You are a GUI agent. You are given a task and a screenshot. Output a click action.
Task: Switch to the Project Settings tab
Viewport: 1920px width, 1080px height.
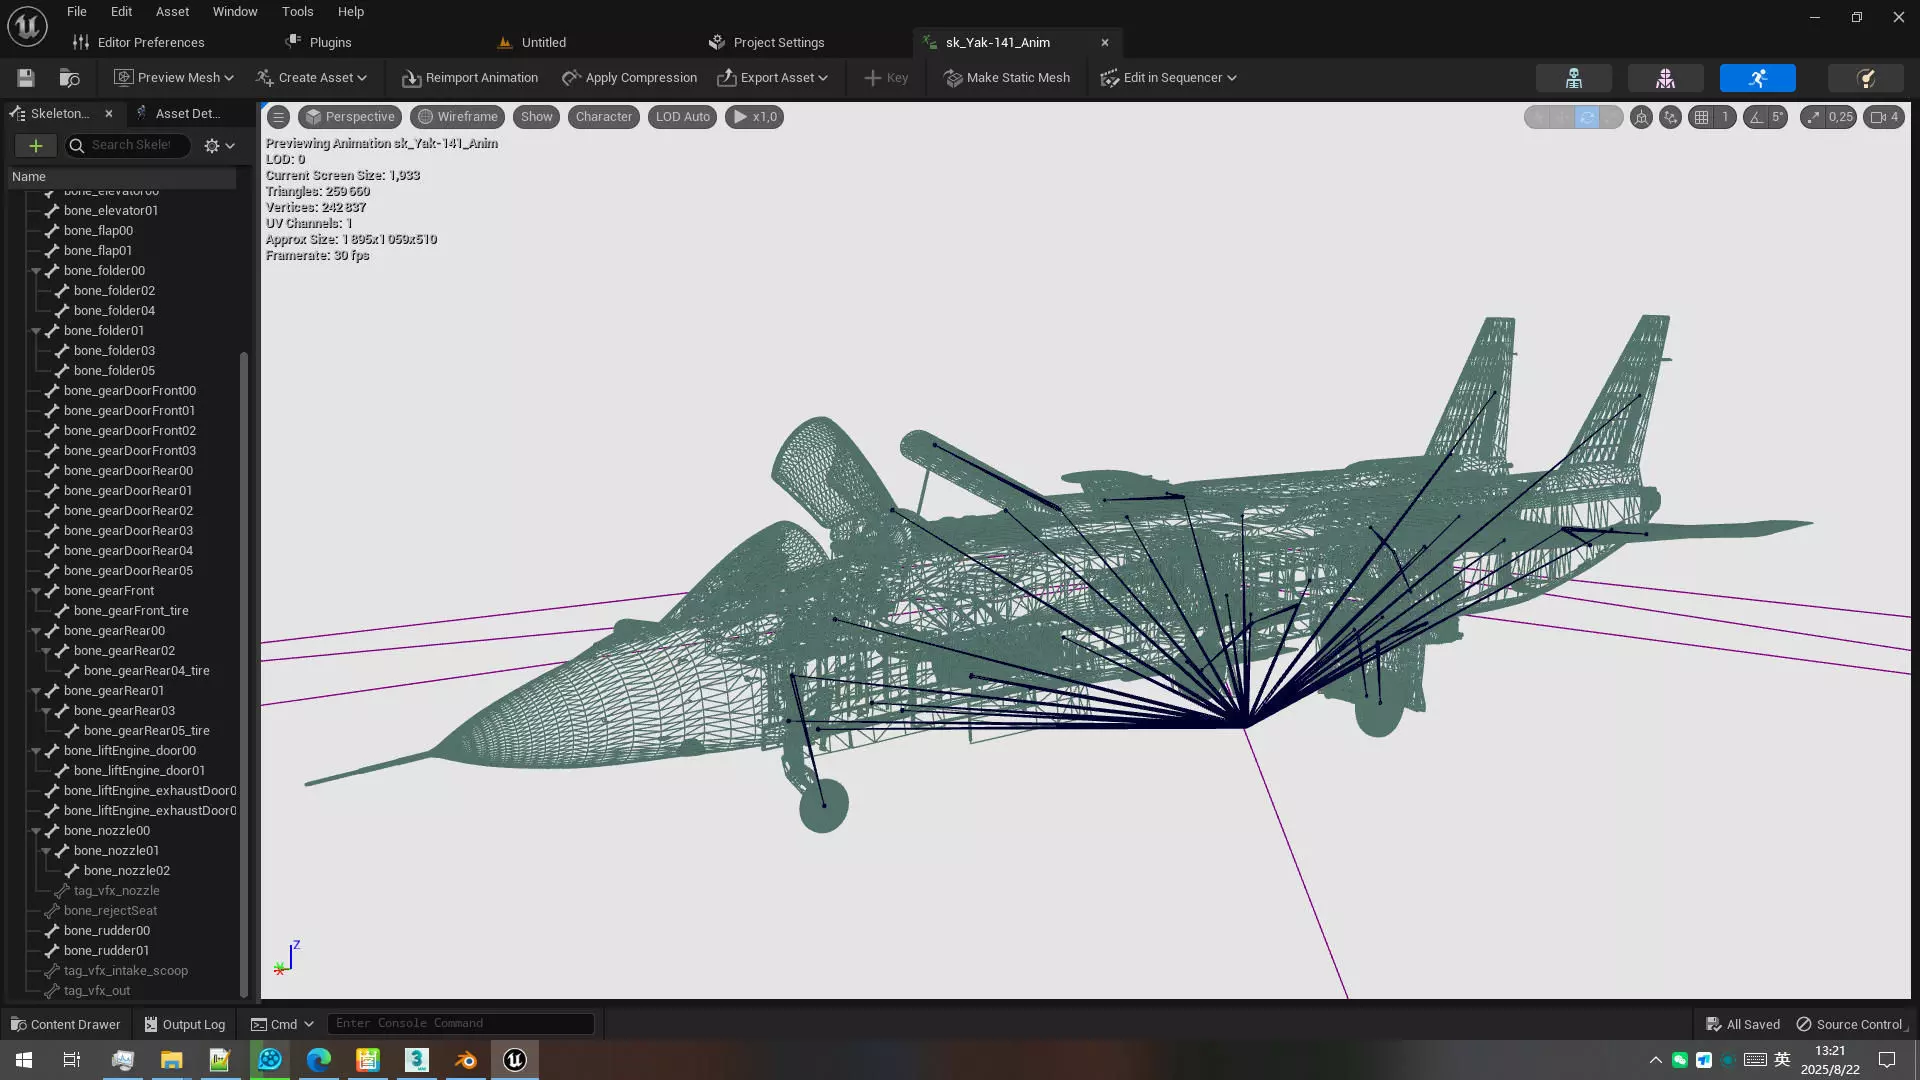tap(767, 43)
